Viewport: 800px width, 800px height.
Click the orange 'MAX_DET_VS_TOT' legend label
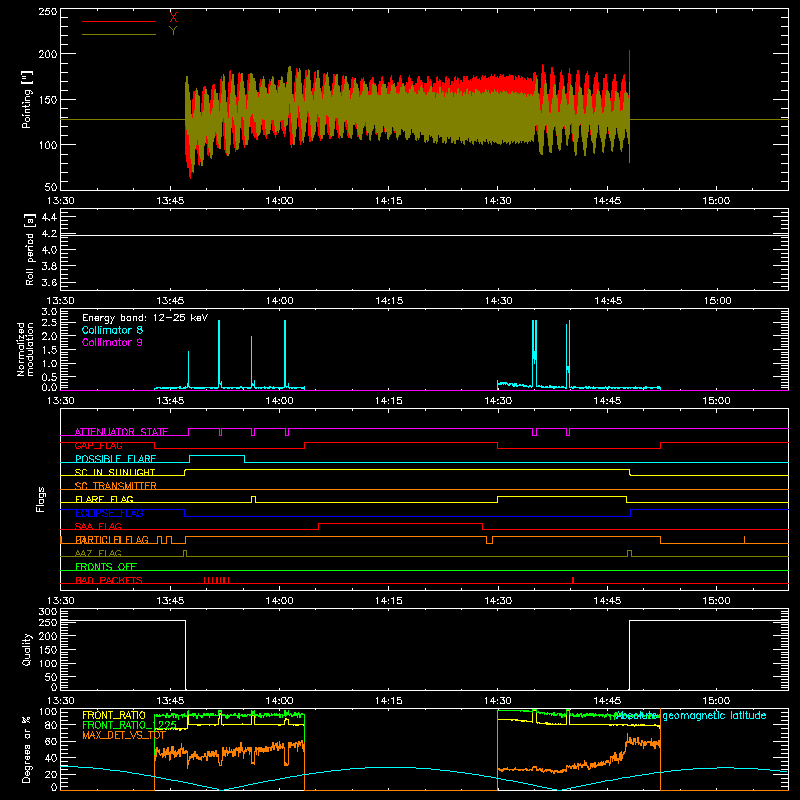123,735
